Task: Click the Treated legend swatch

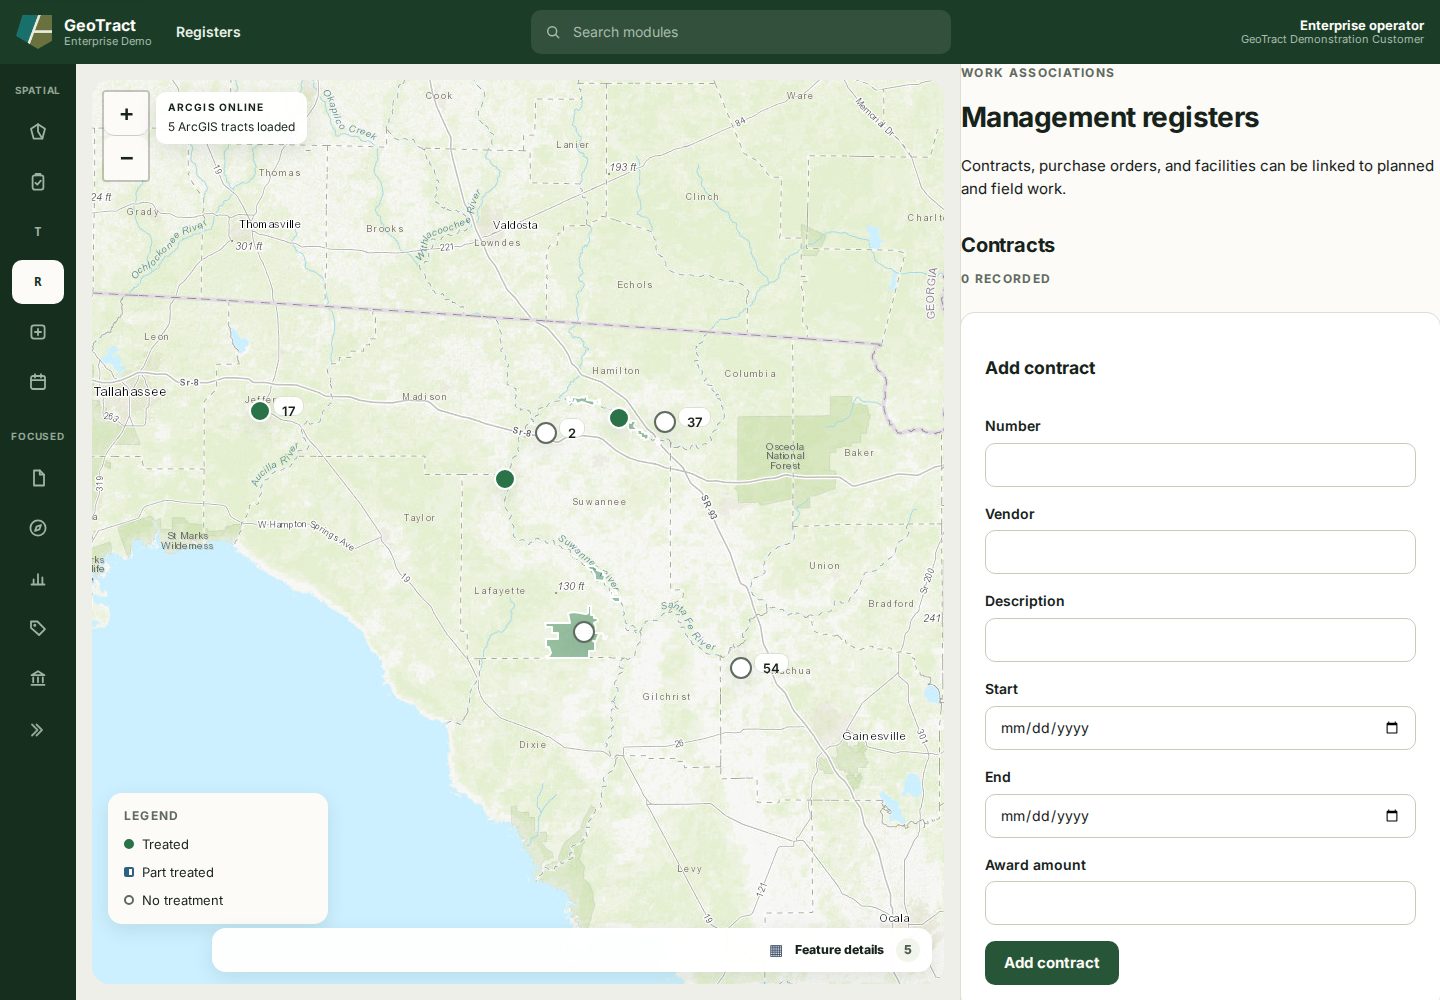Action: [129, 844]
